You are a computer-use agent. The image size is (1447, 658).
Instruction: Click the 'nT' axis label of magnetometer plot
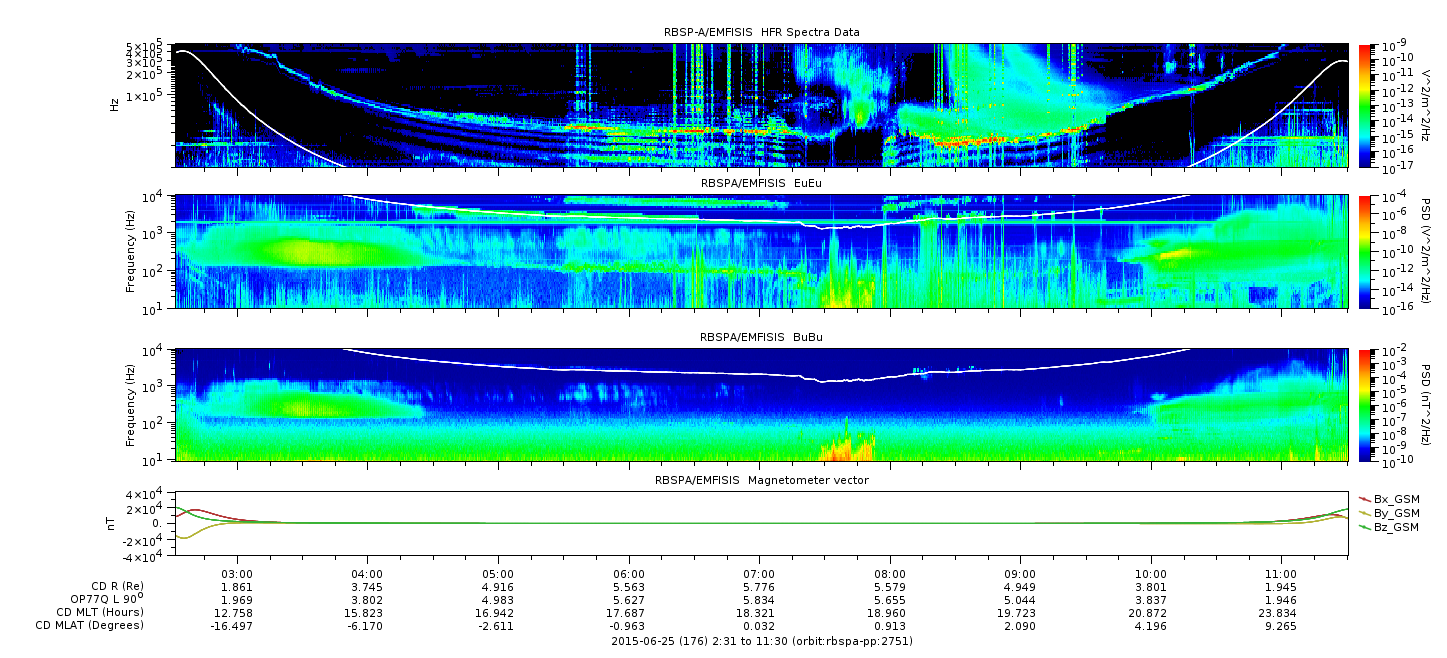pos(113,523)
